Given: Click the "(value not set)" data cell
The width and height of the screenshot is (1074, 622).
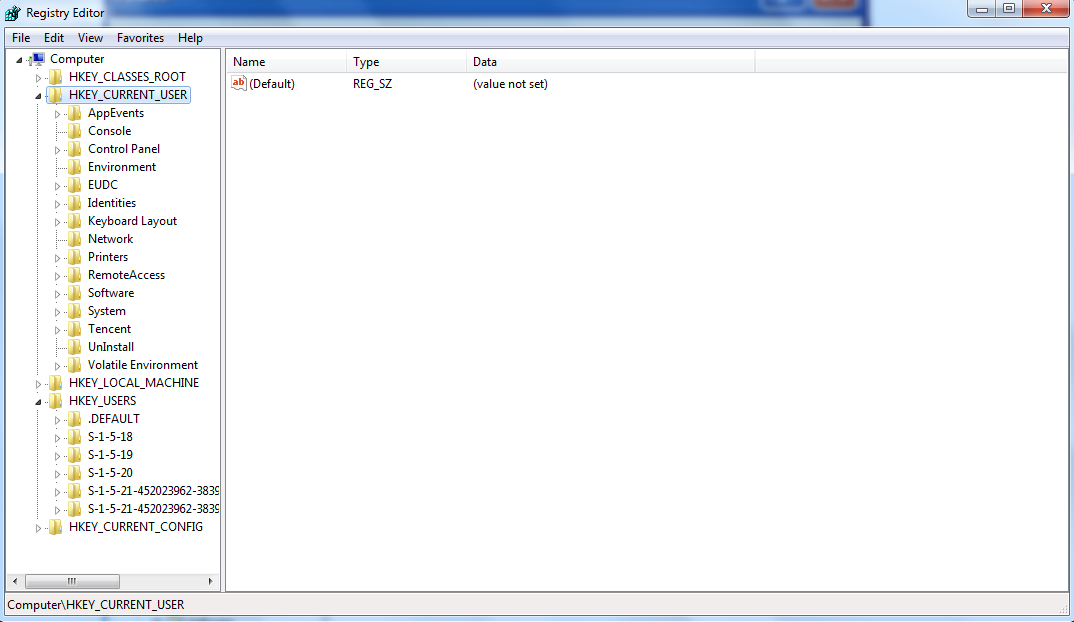Looking at the screenshot, I should 510,84.
